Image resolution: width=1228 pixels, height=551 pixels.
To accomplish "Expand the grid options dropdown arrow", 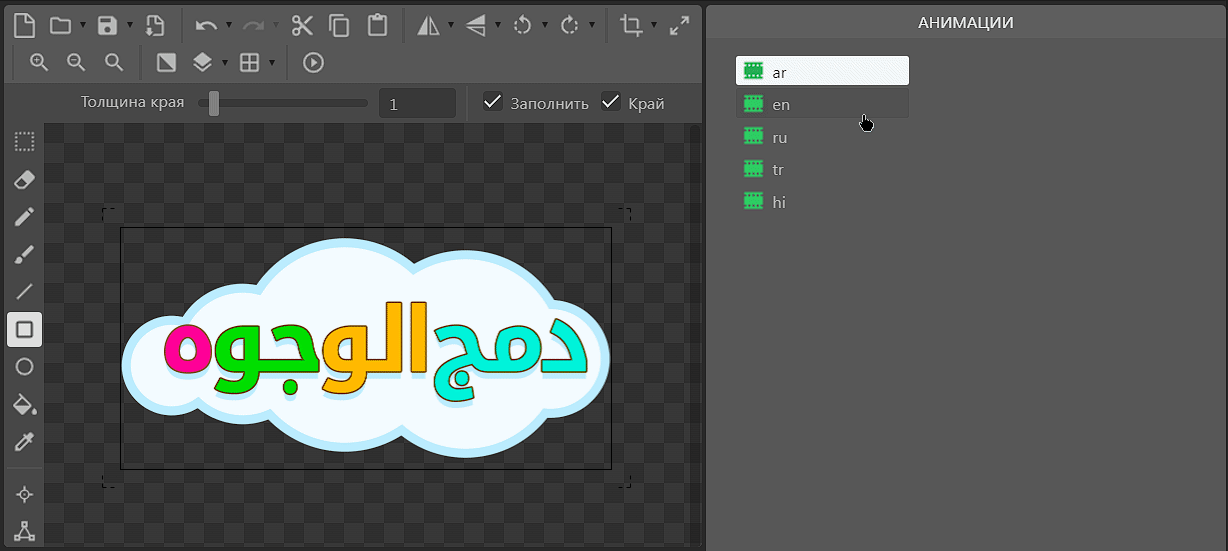I will click(x=271, y=63).
